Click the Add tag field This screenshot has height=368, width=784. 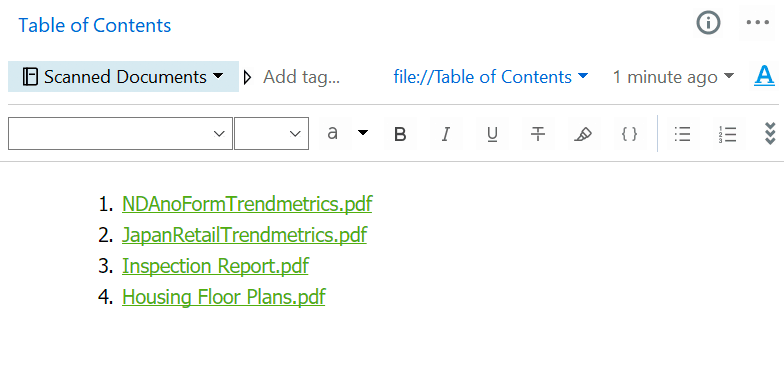[x=302, y=77]
